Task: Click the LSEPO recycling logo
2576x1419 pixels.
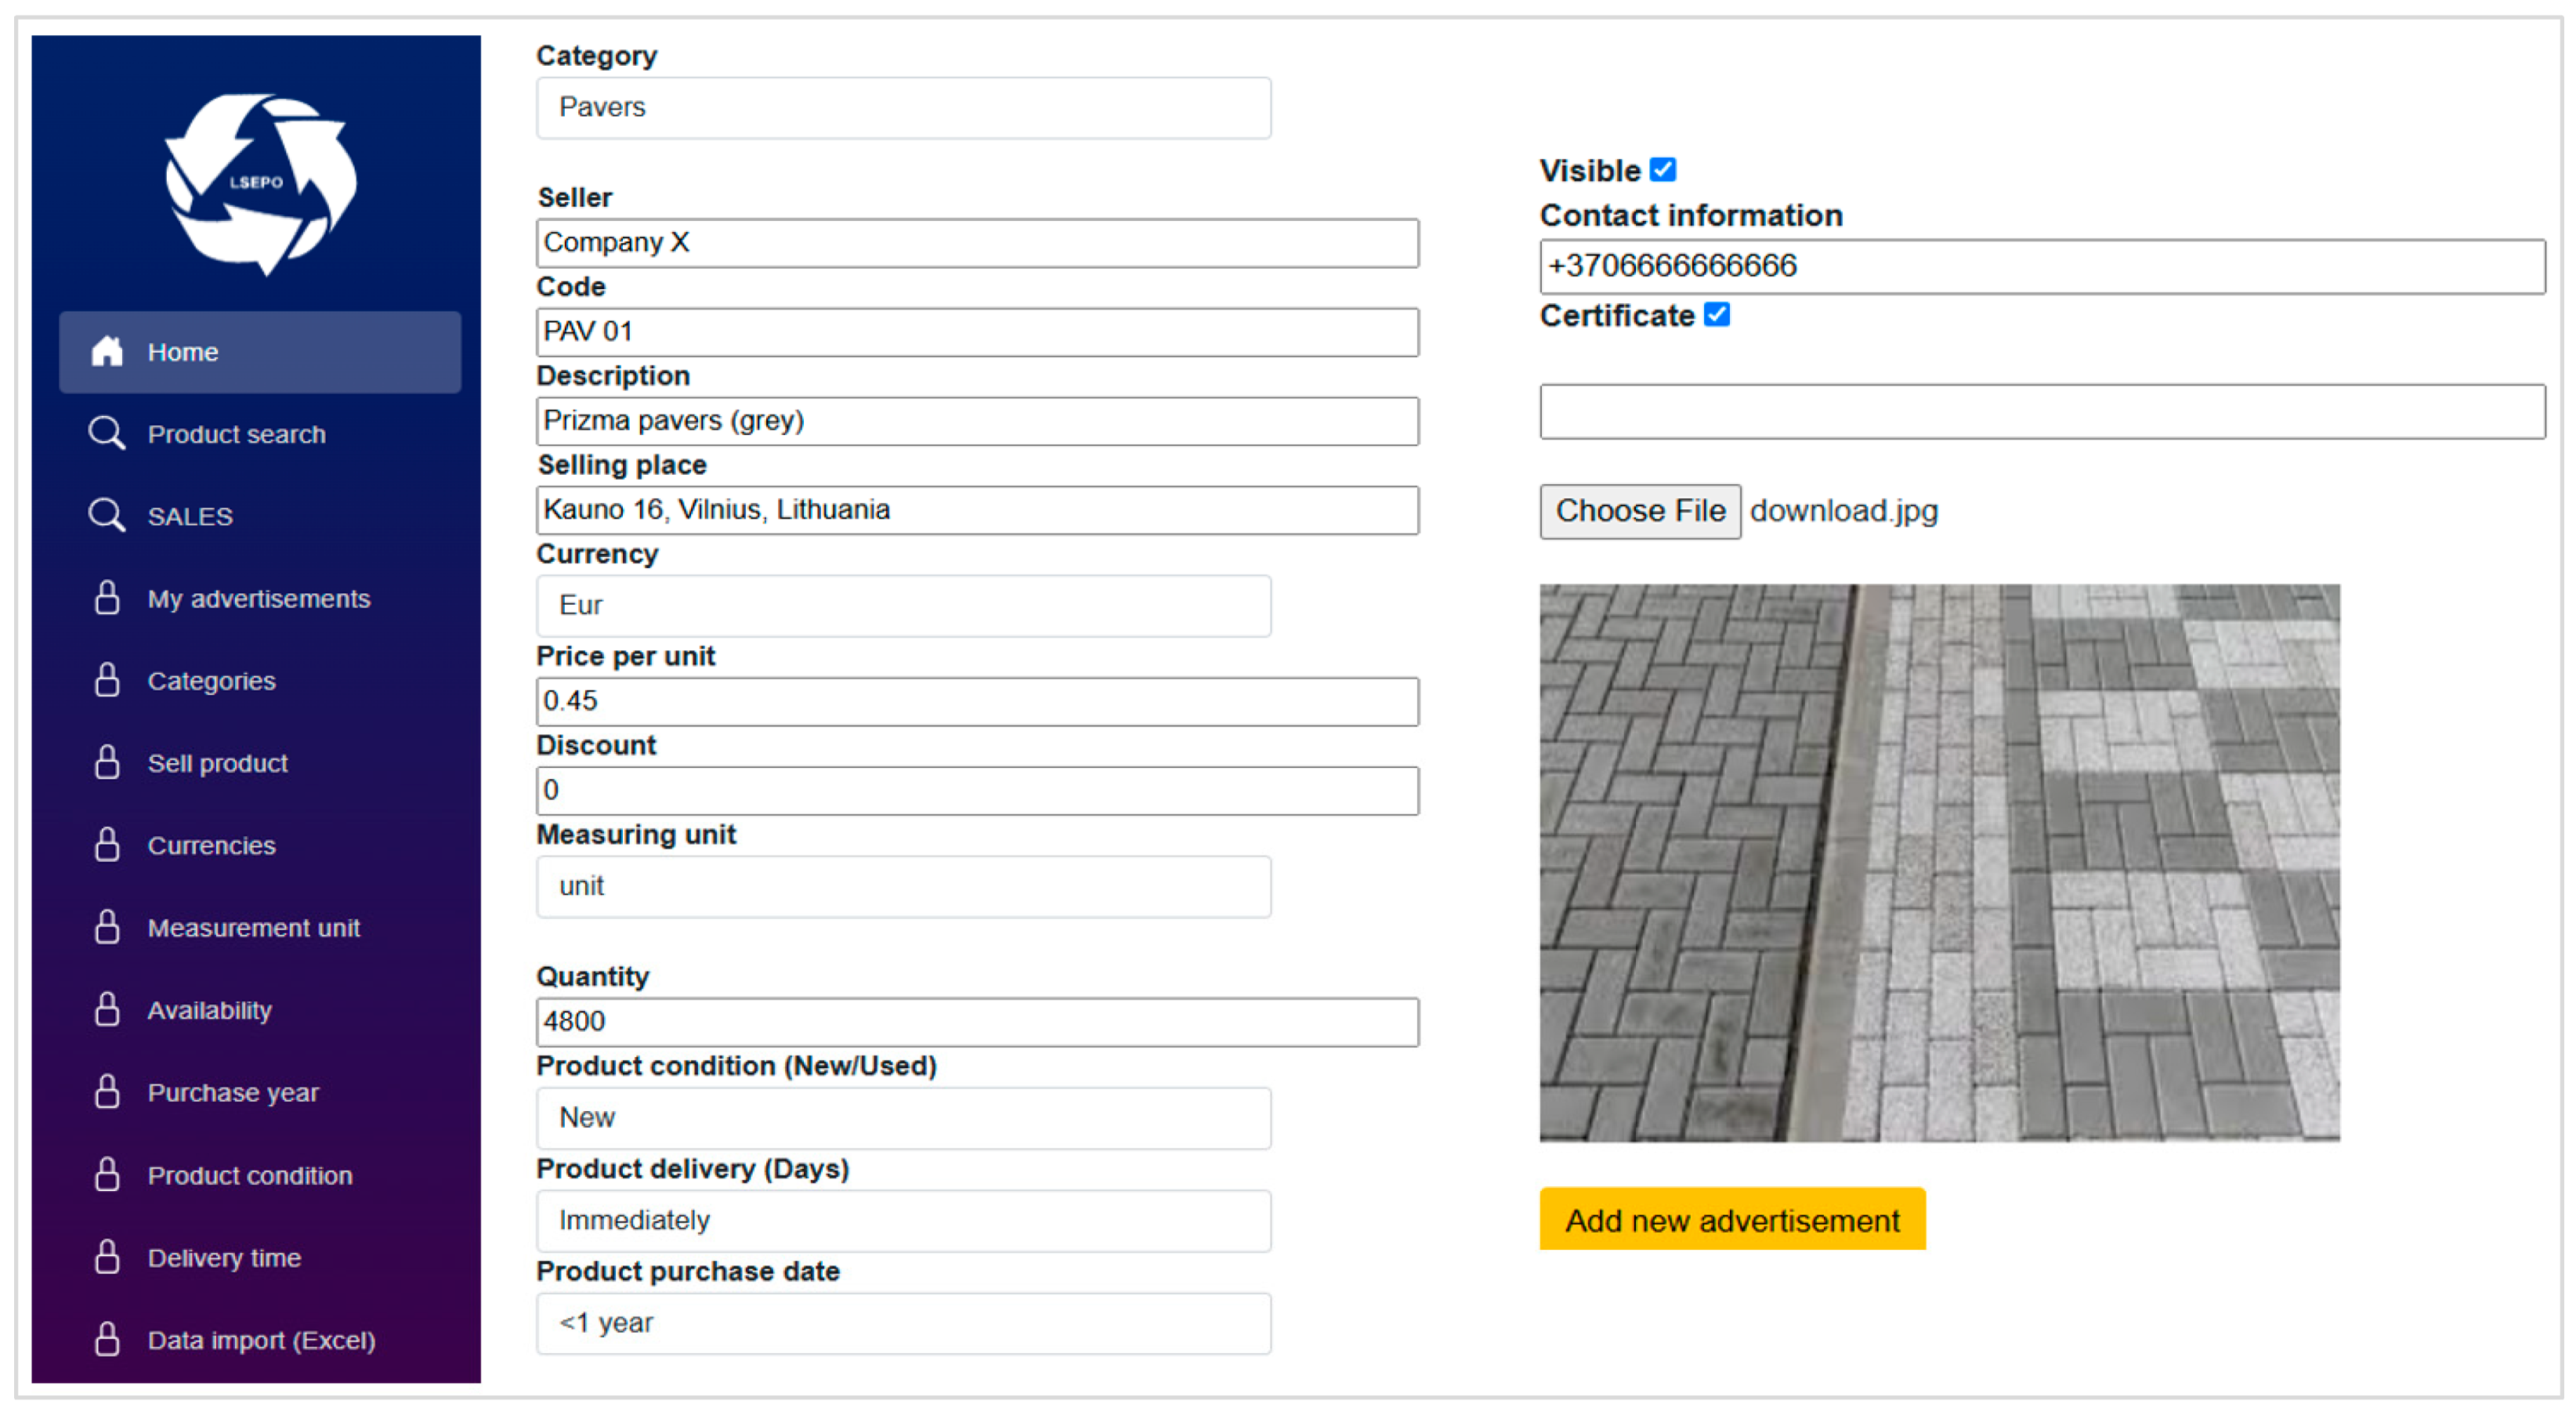Action: (x=259, y=183)
